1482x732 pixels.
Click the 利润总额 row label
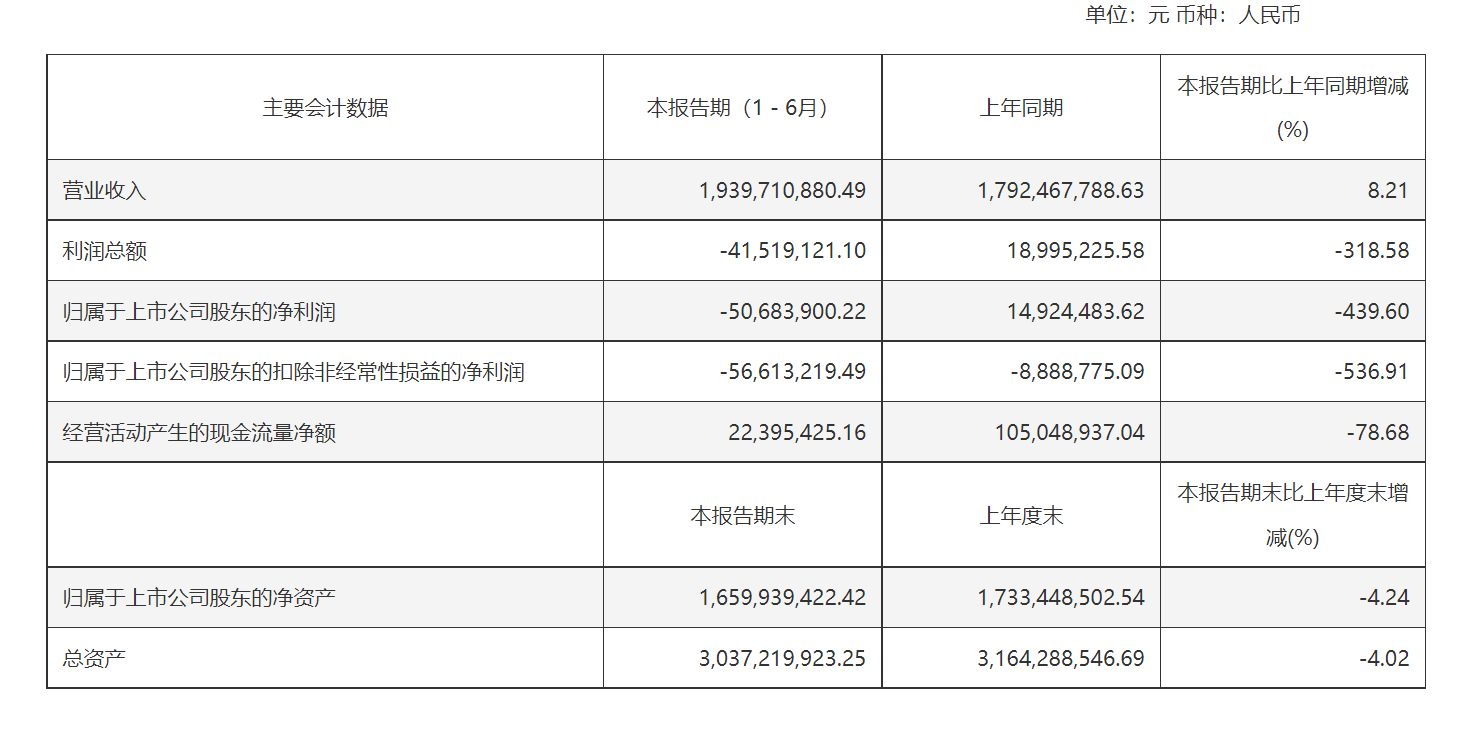(x=105, y=251)
